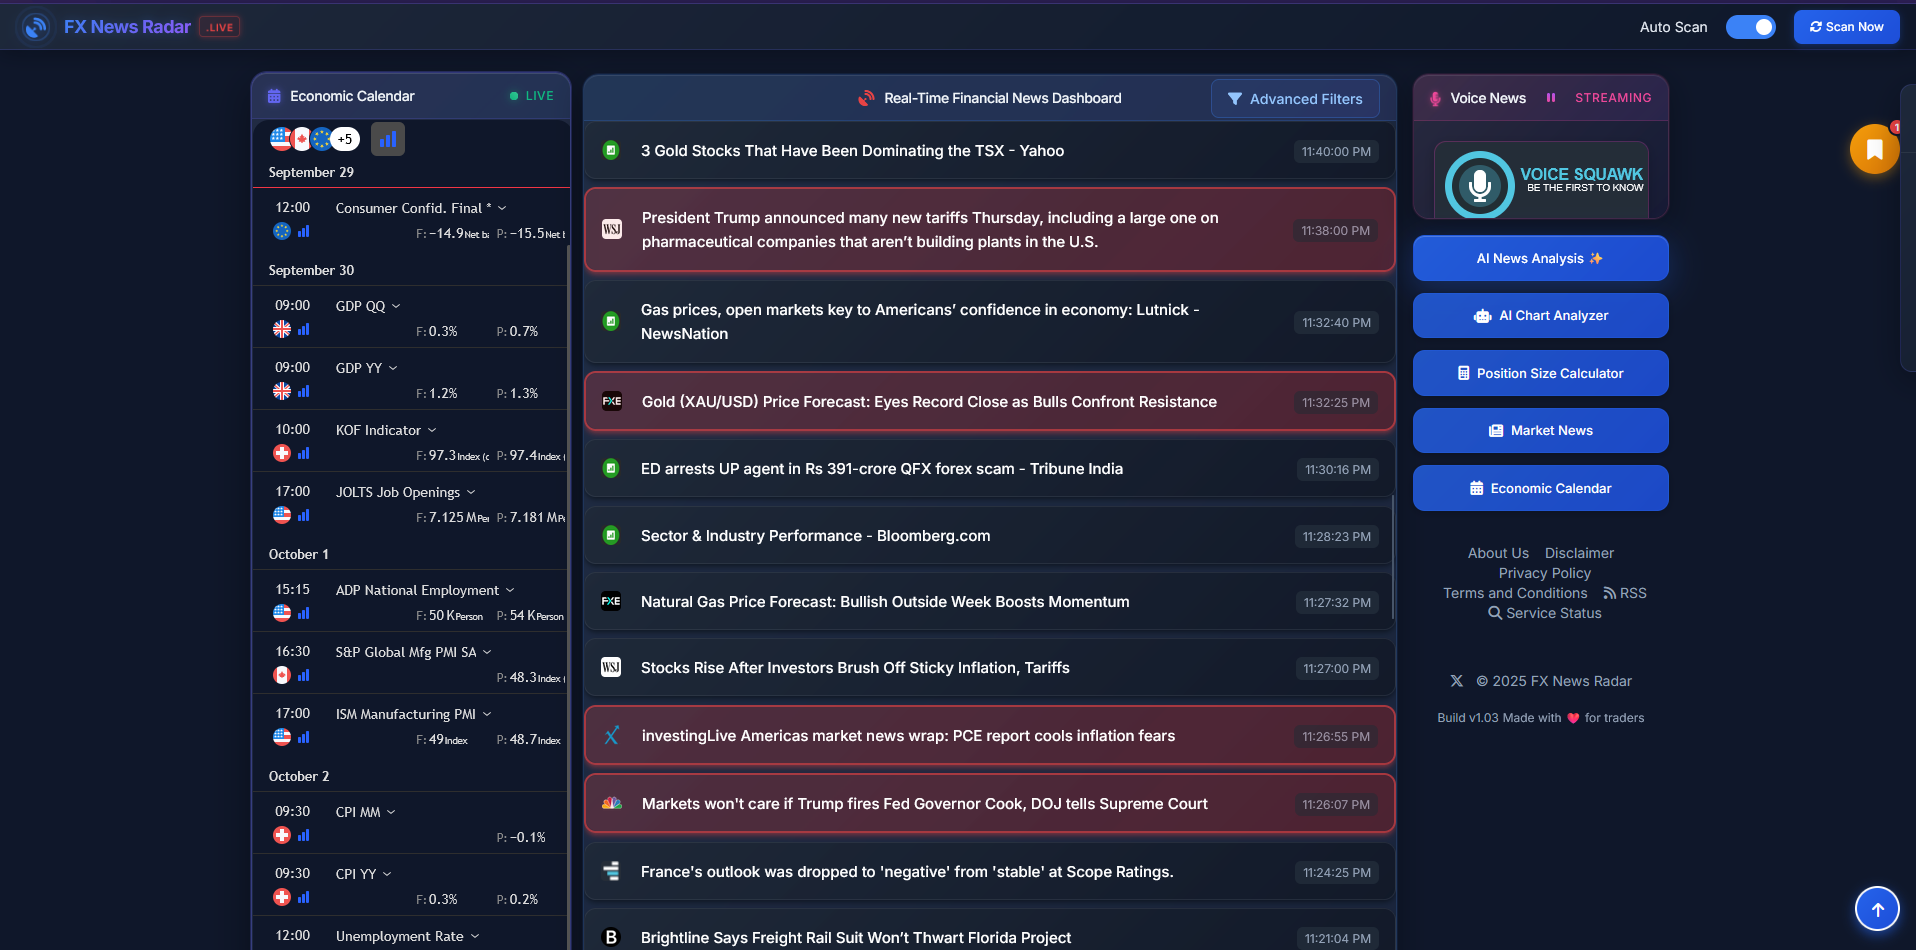This screenshot has height=950, width=1916.
Task: Click the 11:32:25 PM timestamp on Gold forecast
Action: [1335, 402]
